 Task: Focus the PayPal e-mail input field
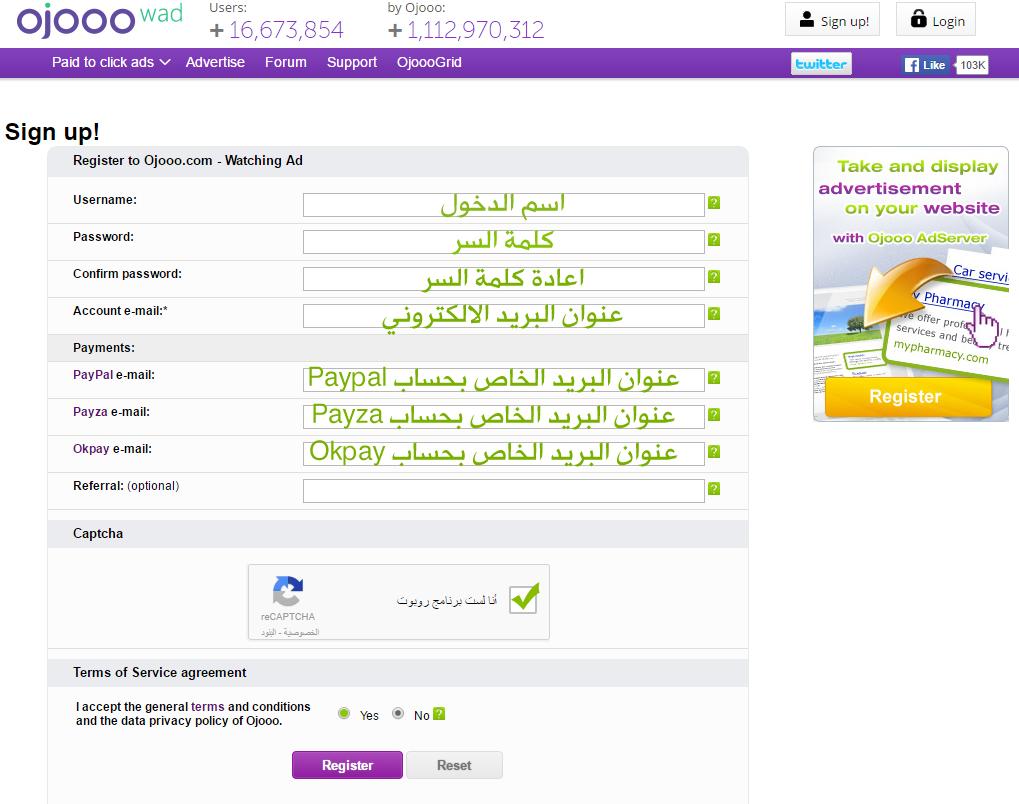pyautogui.click(x=504, y=380)
